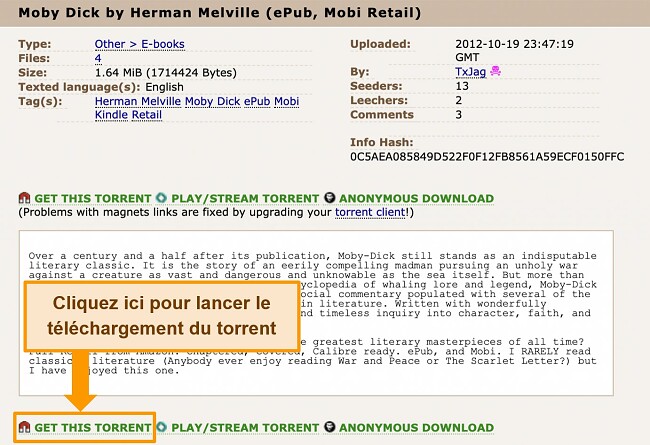Viewport: 650px width, 445px height.
Task: Select the Herman tag
Action: pyautogui.click(x=116, y=101)
